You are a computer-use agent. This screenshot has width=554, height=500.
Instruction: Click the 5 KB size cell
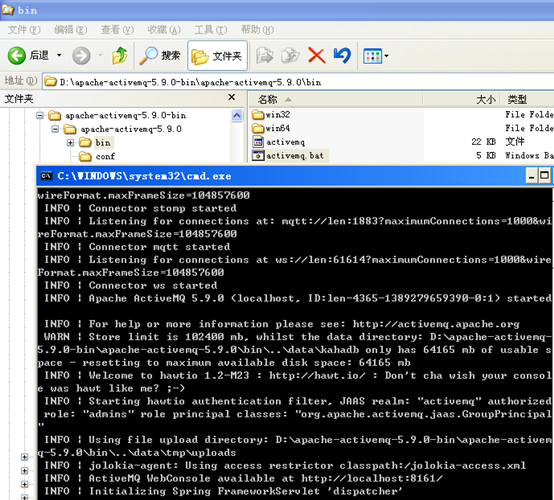coord(486,155)
